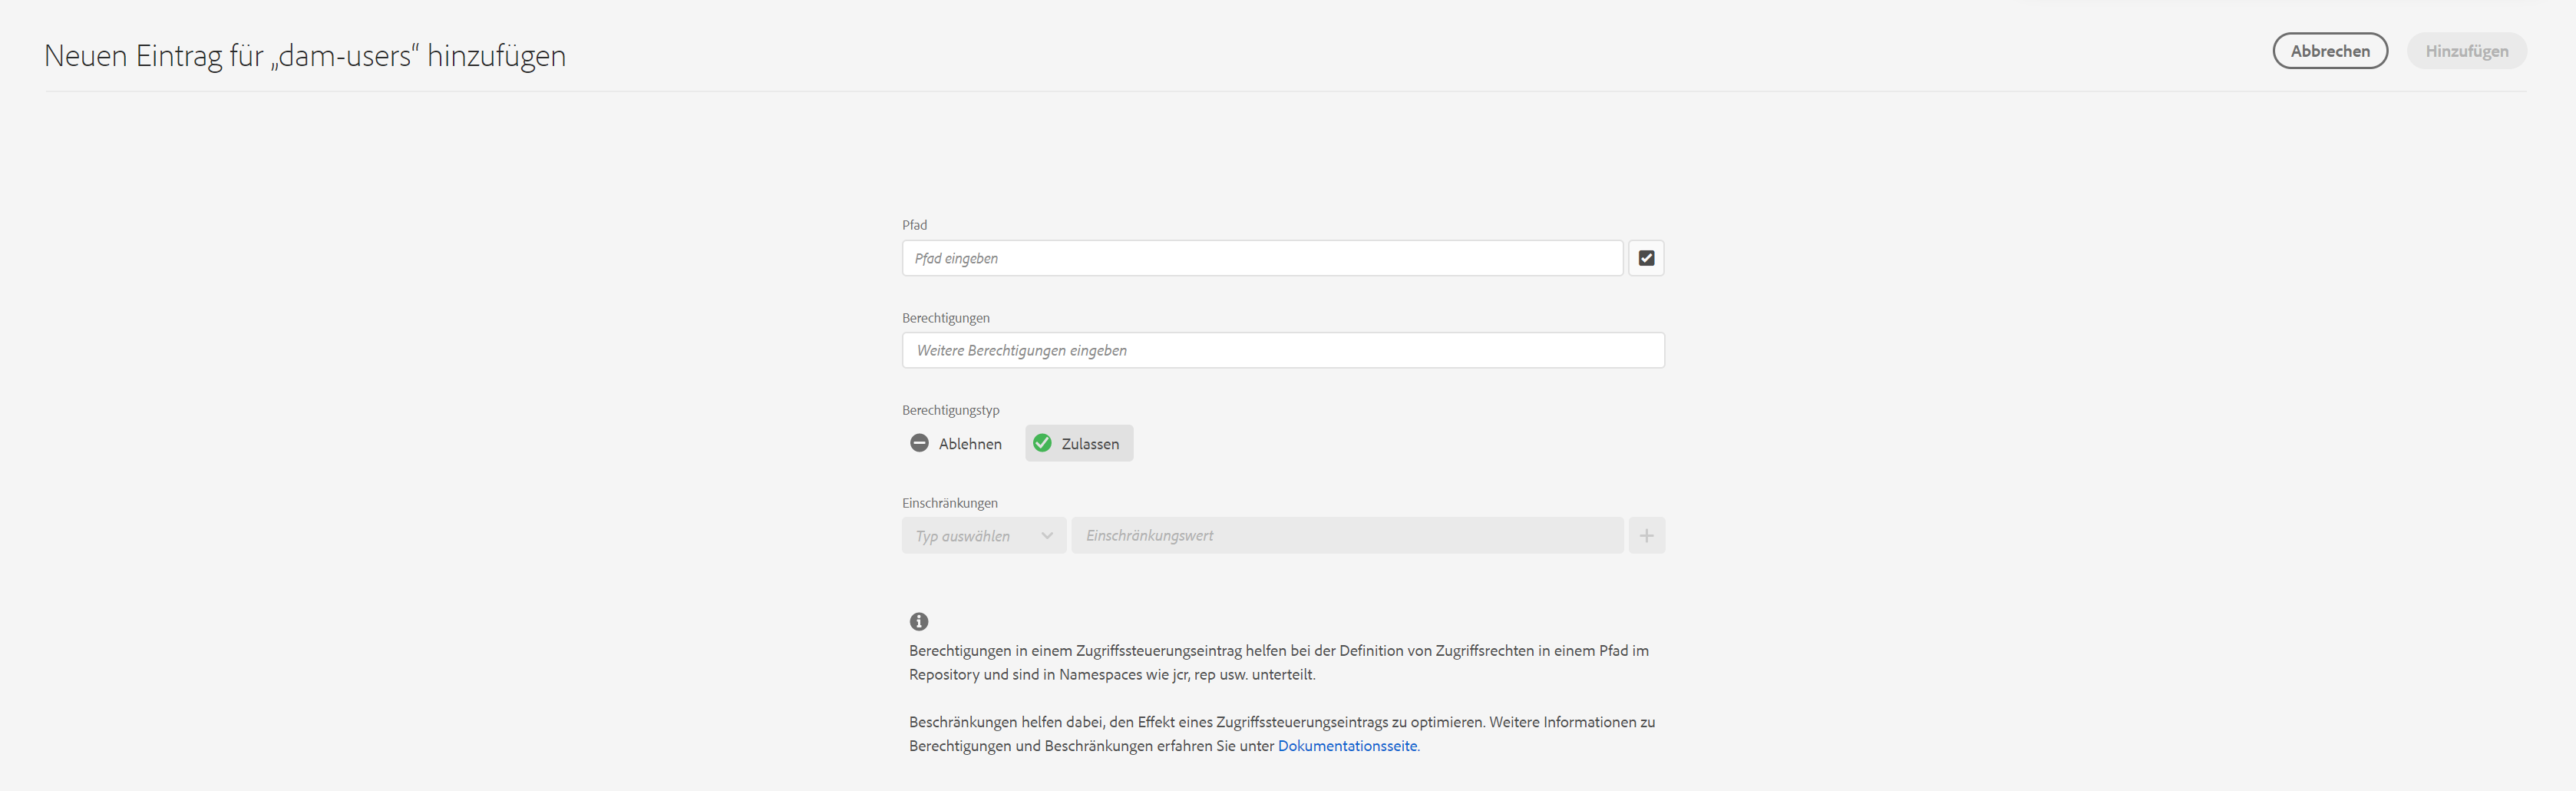Click the Pfad field label

pyautogui.click(x=914, y=225)
